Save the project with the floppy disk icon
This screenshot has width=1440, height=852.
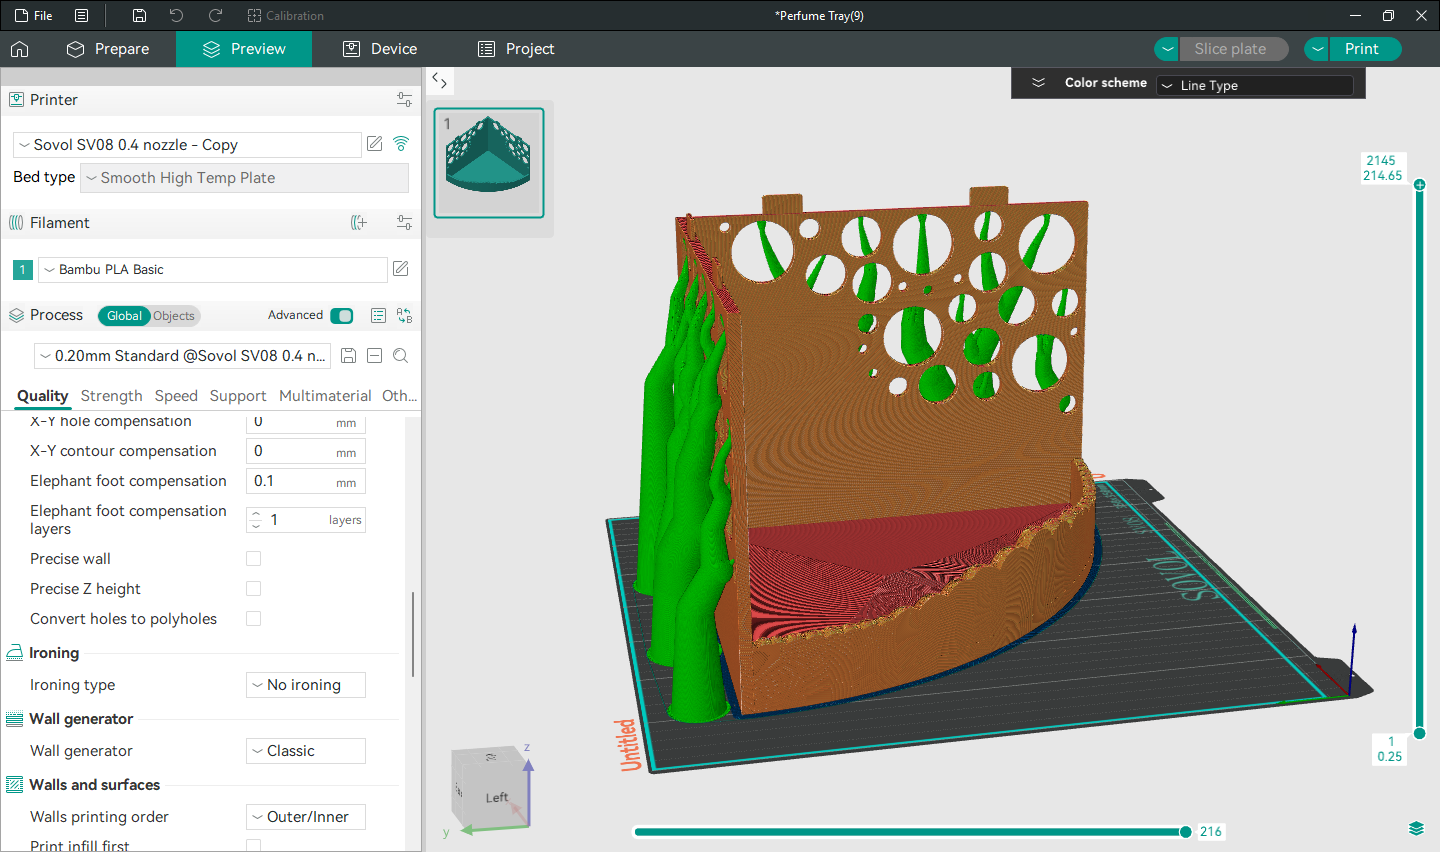pos(139,15)
